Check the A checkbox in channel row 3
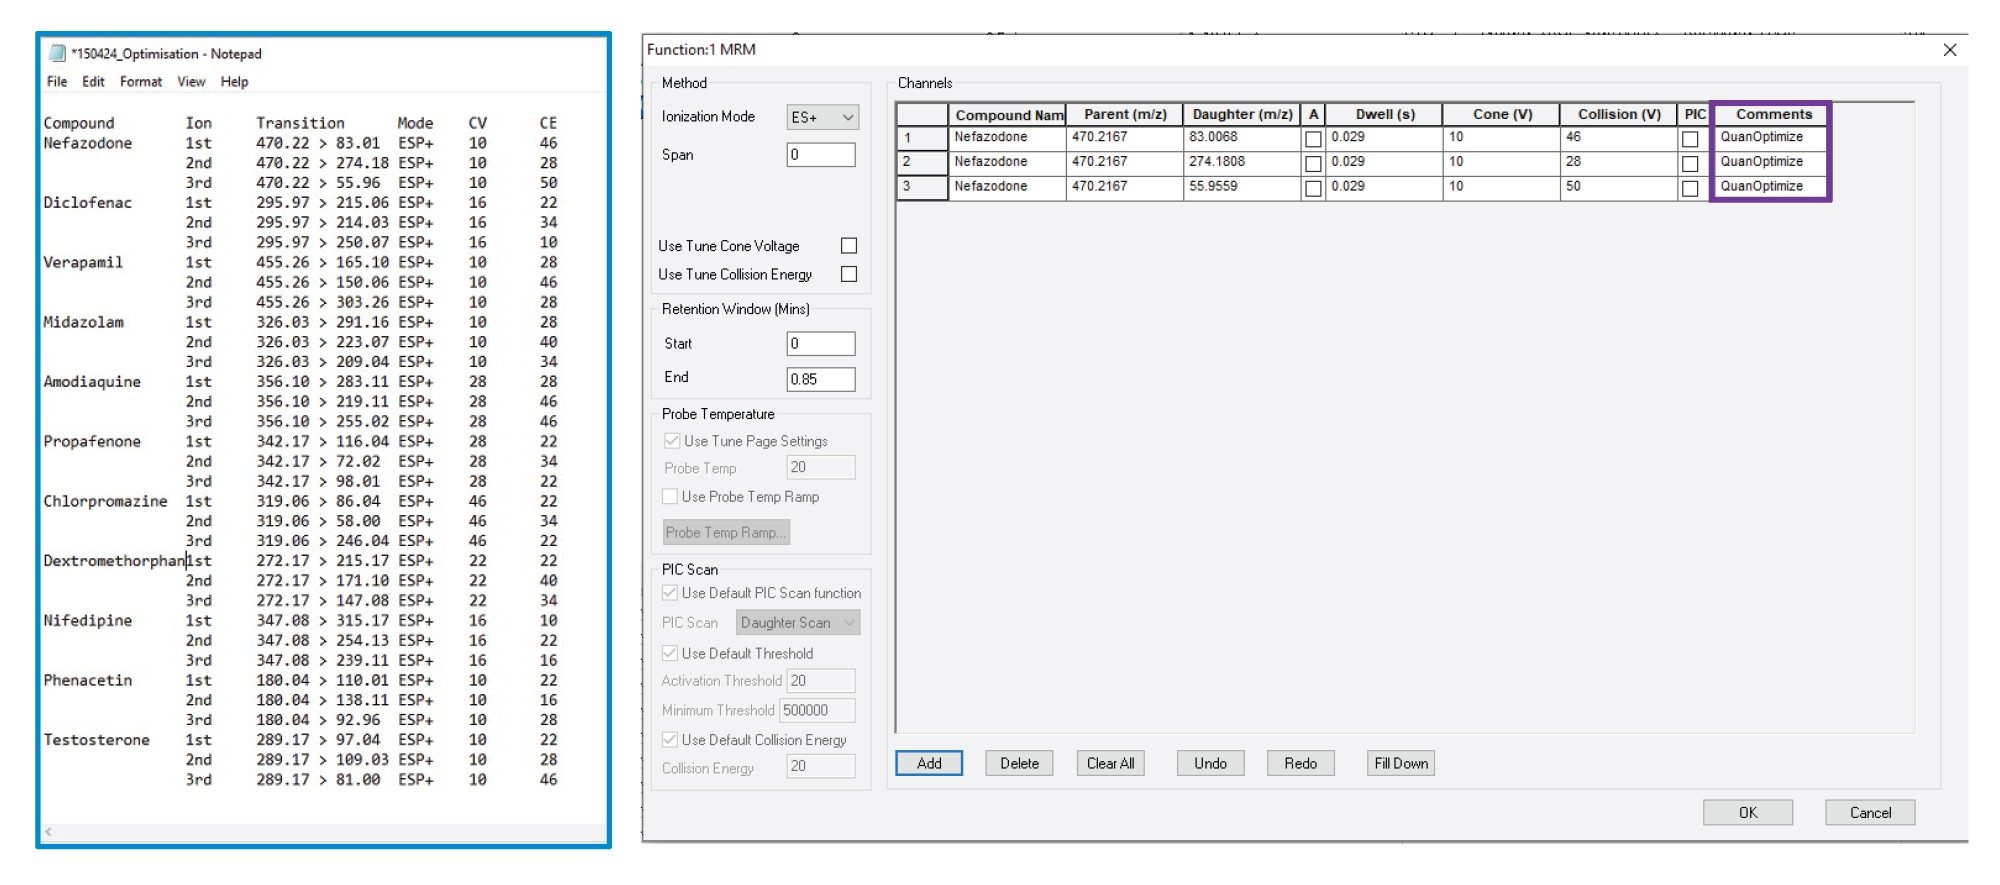Screen dimensions: 2000x885 [x=1313, y=188]
